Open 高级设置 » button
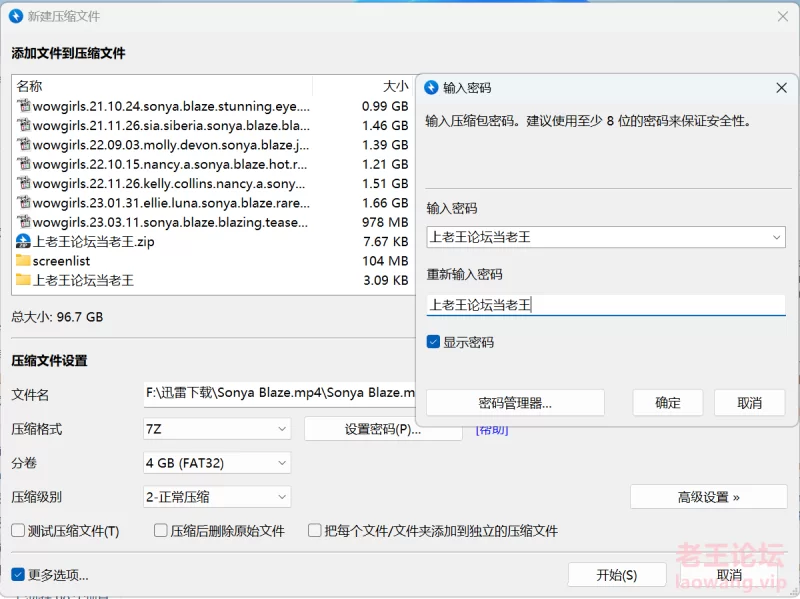This screenshot has width=800, height=599. 709,497
